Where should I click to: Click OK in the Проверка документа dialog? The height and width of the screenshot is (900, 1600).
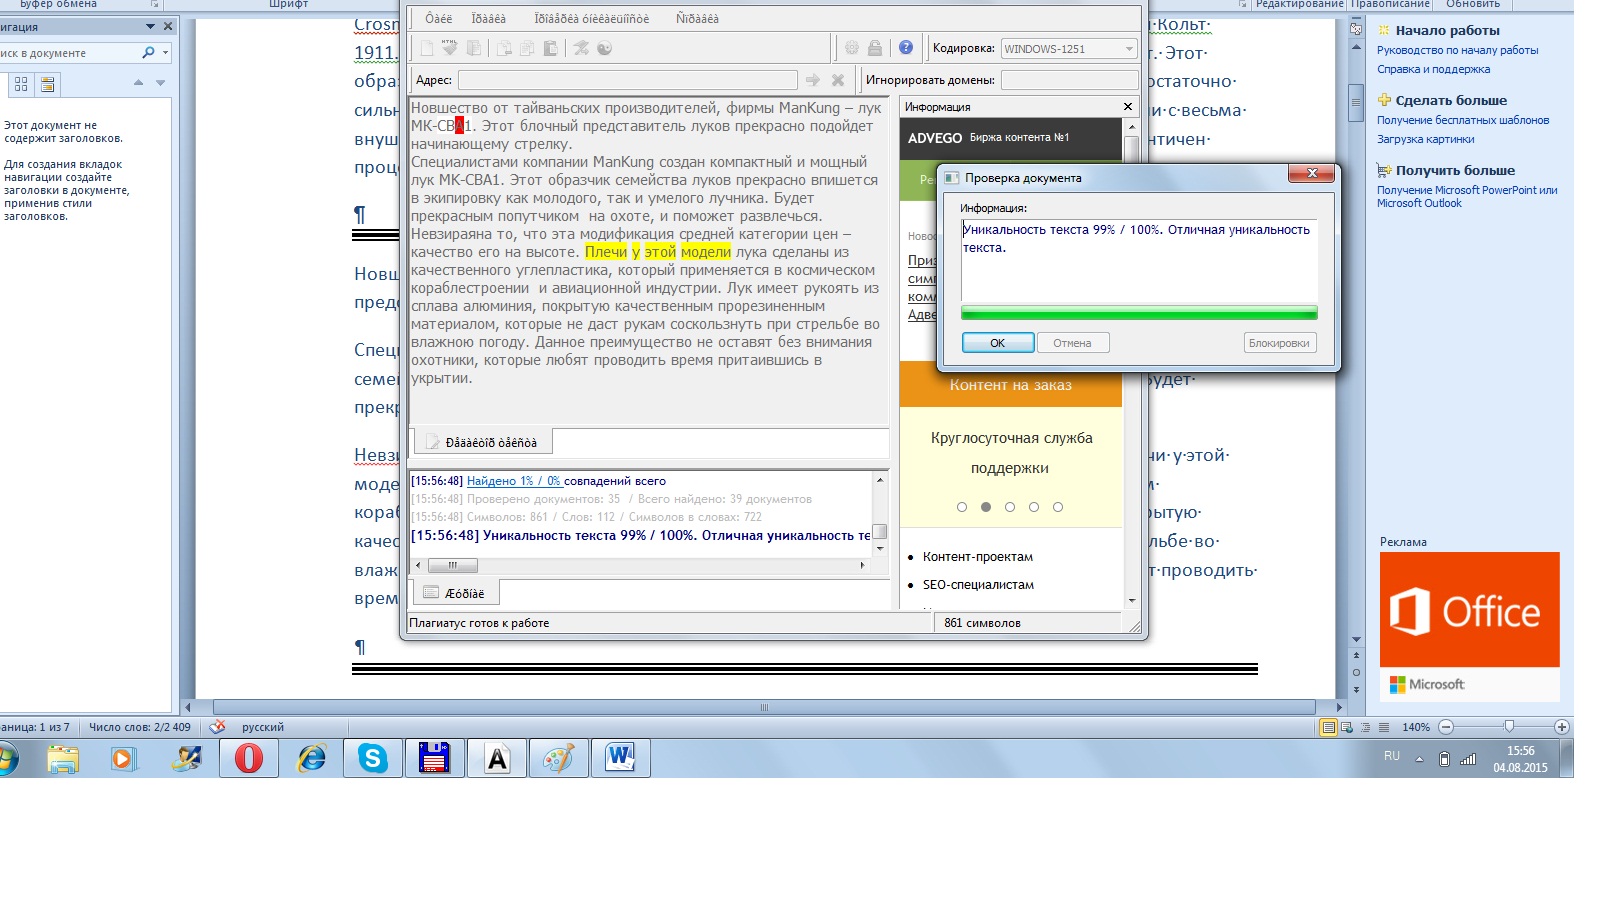(x=998, y=343)
